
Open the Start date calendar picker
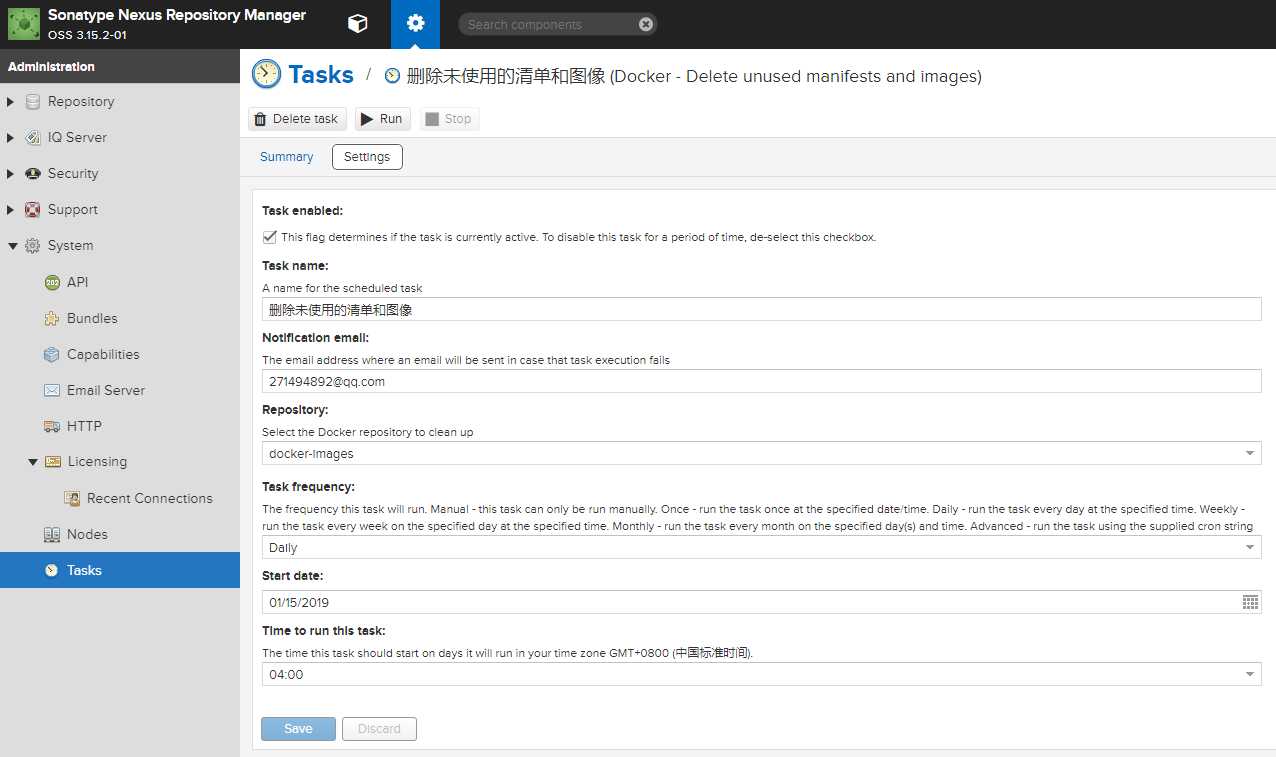pos(1250,602)
